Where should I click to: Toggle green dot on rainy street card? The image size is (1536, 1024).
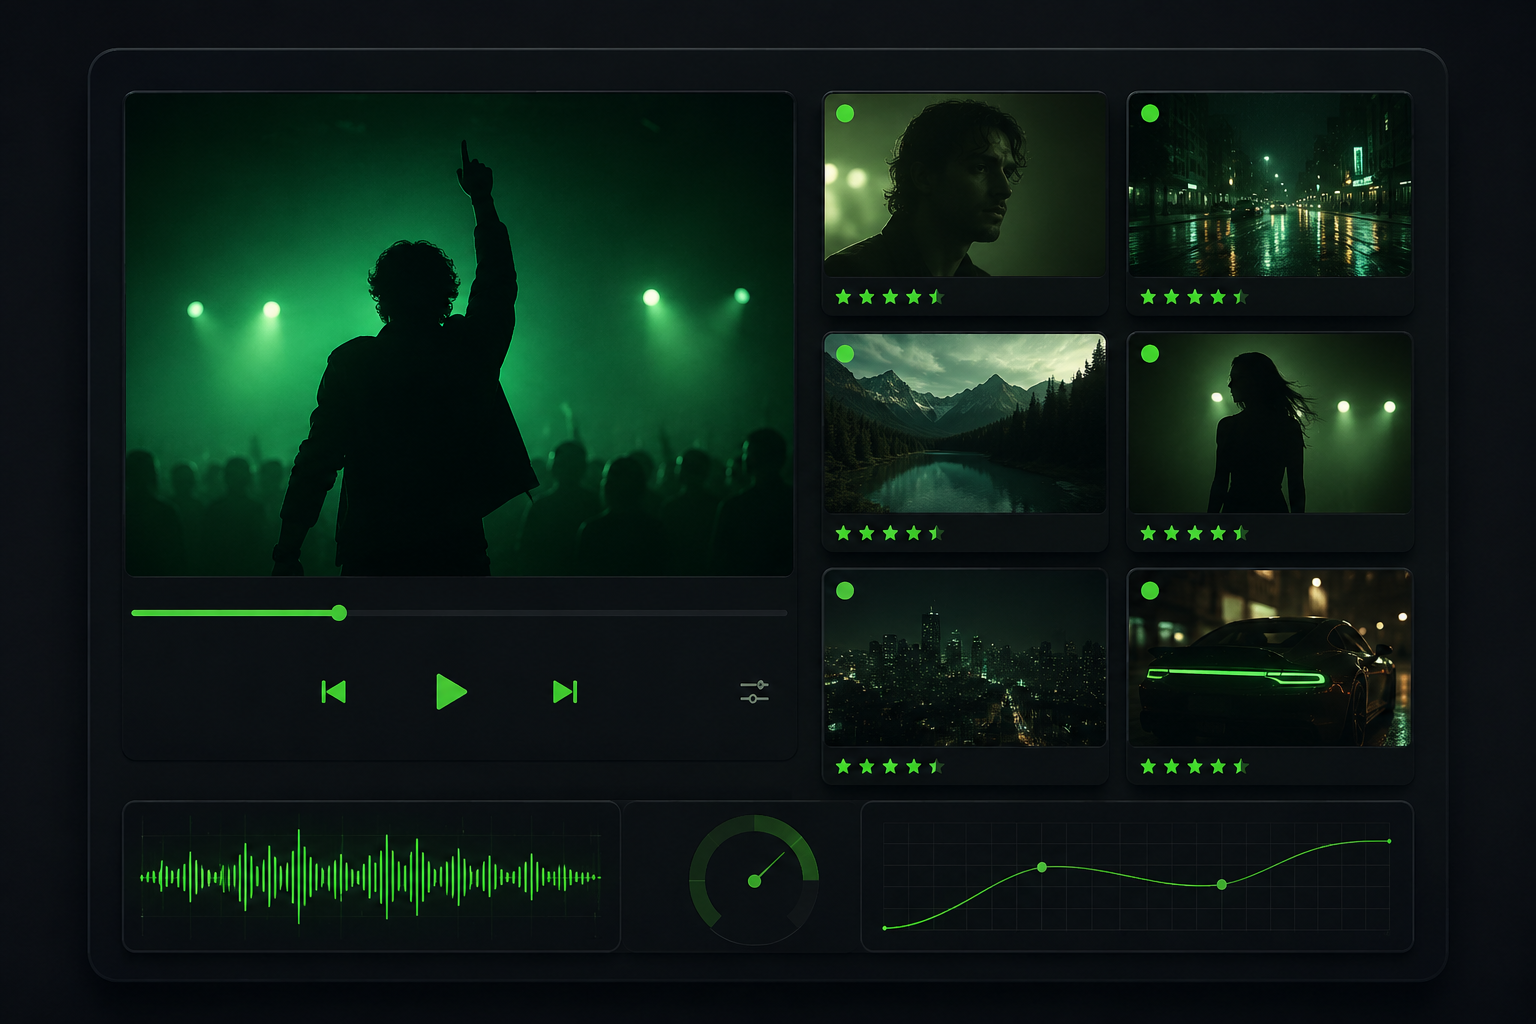point(1150,113)
